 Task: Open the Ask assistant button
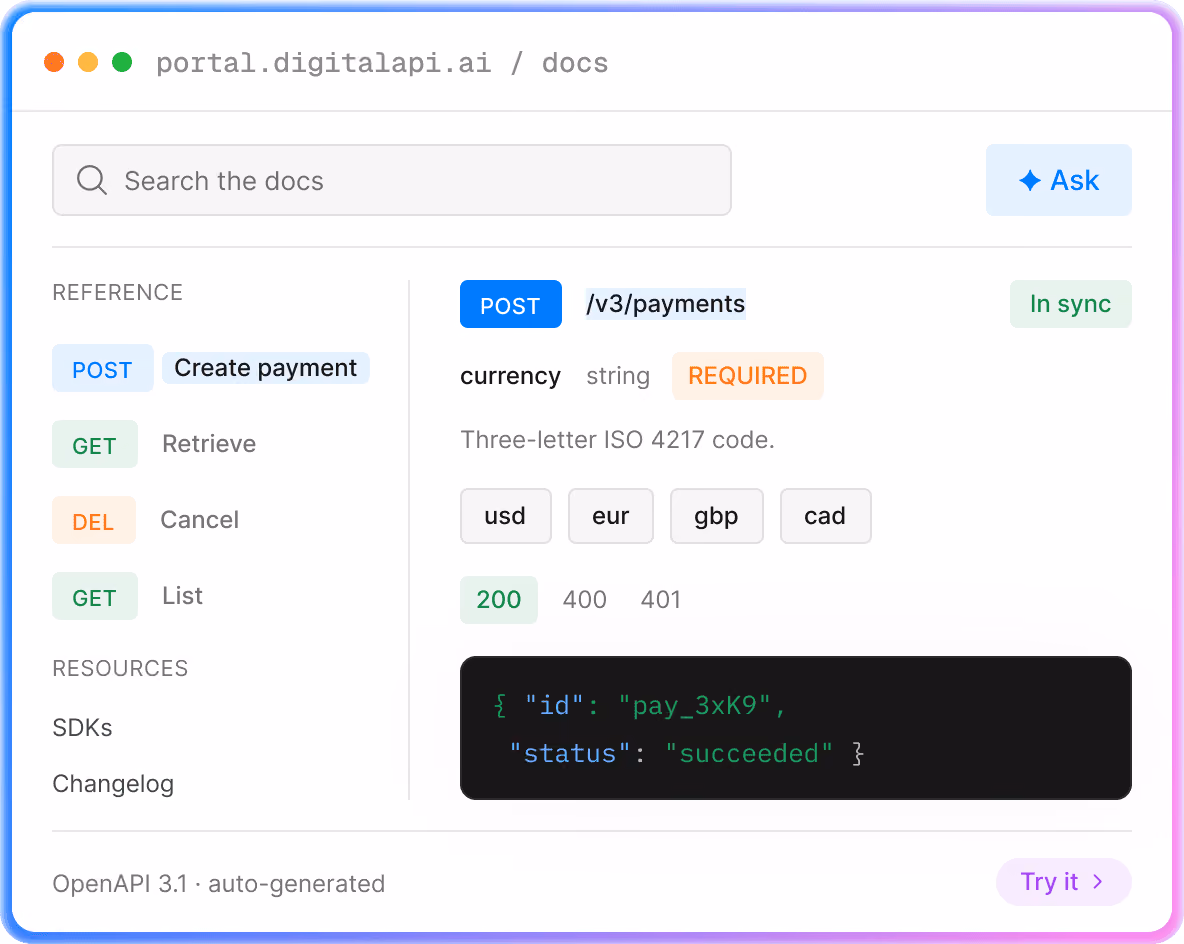[1059, 180]
